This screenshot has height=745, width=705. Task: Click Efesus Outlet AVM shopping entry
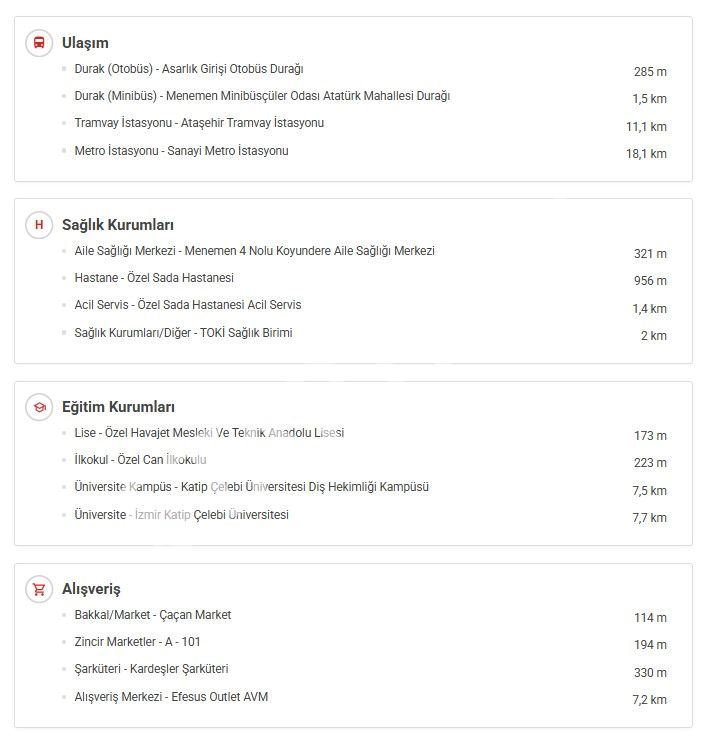click(171, 697)
